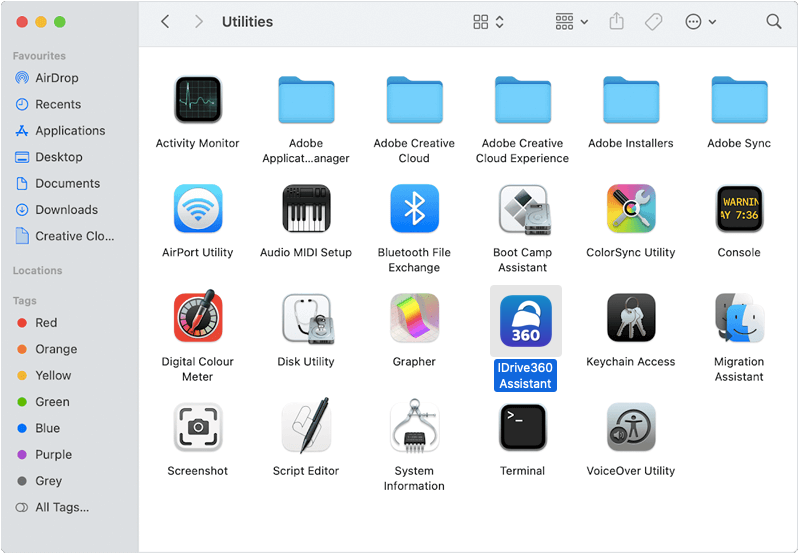Click the Locations sidebar header

pyautogui.click(x=37, y=270)
